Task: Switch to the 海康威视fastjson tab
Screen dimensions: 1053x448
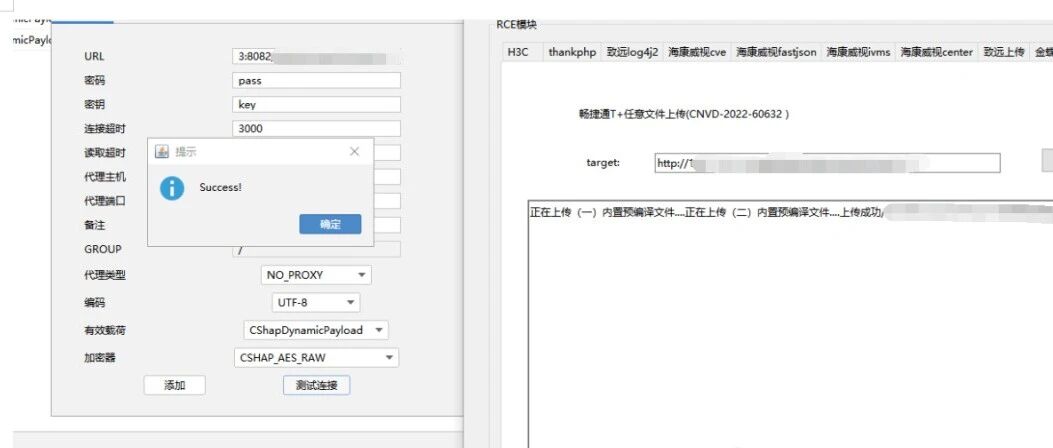Action: click(x=776, y=52)
